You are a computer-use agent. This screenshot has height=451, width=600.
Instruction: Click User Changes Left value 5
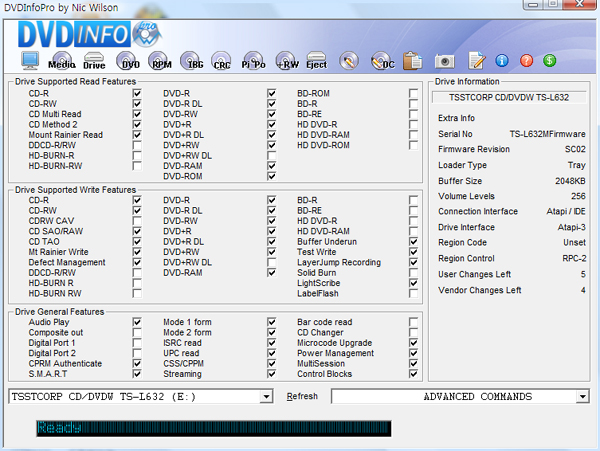click(583, 274)
